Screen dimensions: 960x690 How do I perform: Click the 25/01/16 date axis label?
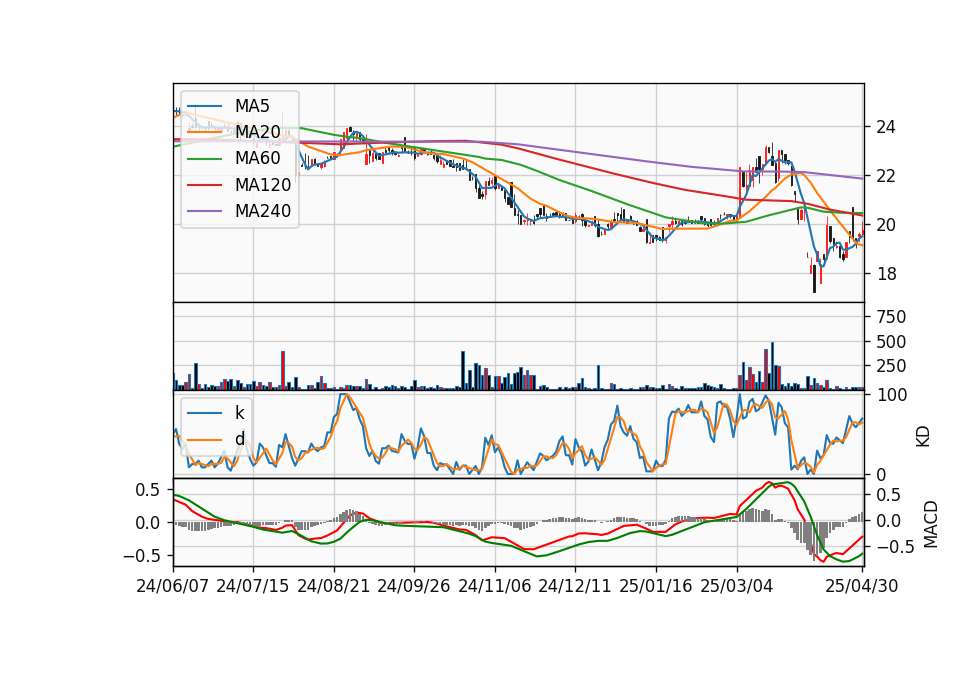(x=656, y=586)
